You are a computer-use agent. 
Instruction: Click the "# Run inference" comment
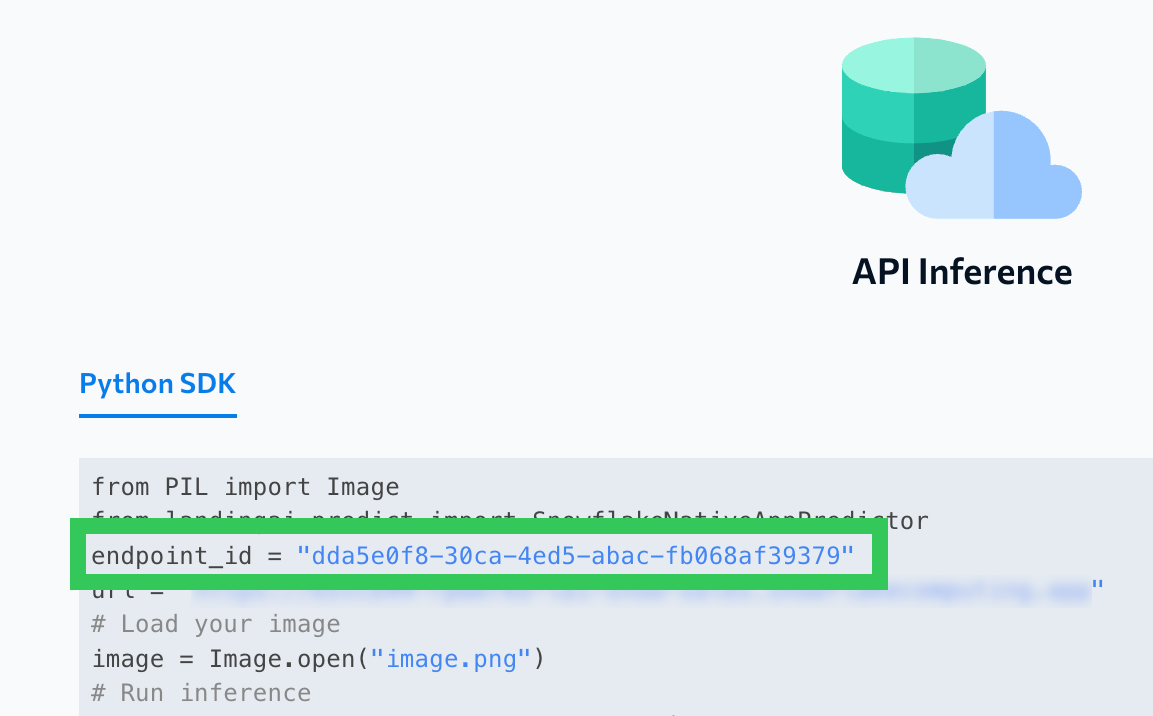[201, 693]
